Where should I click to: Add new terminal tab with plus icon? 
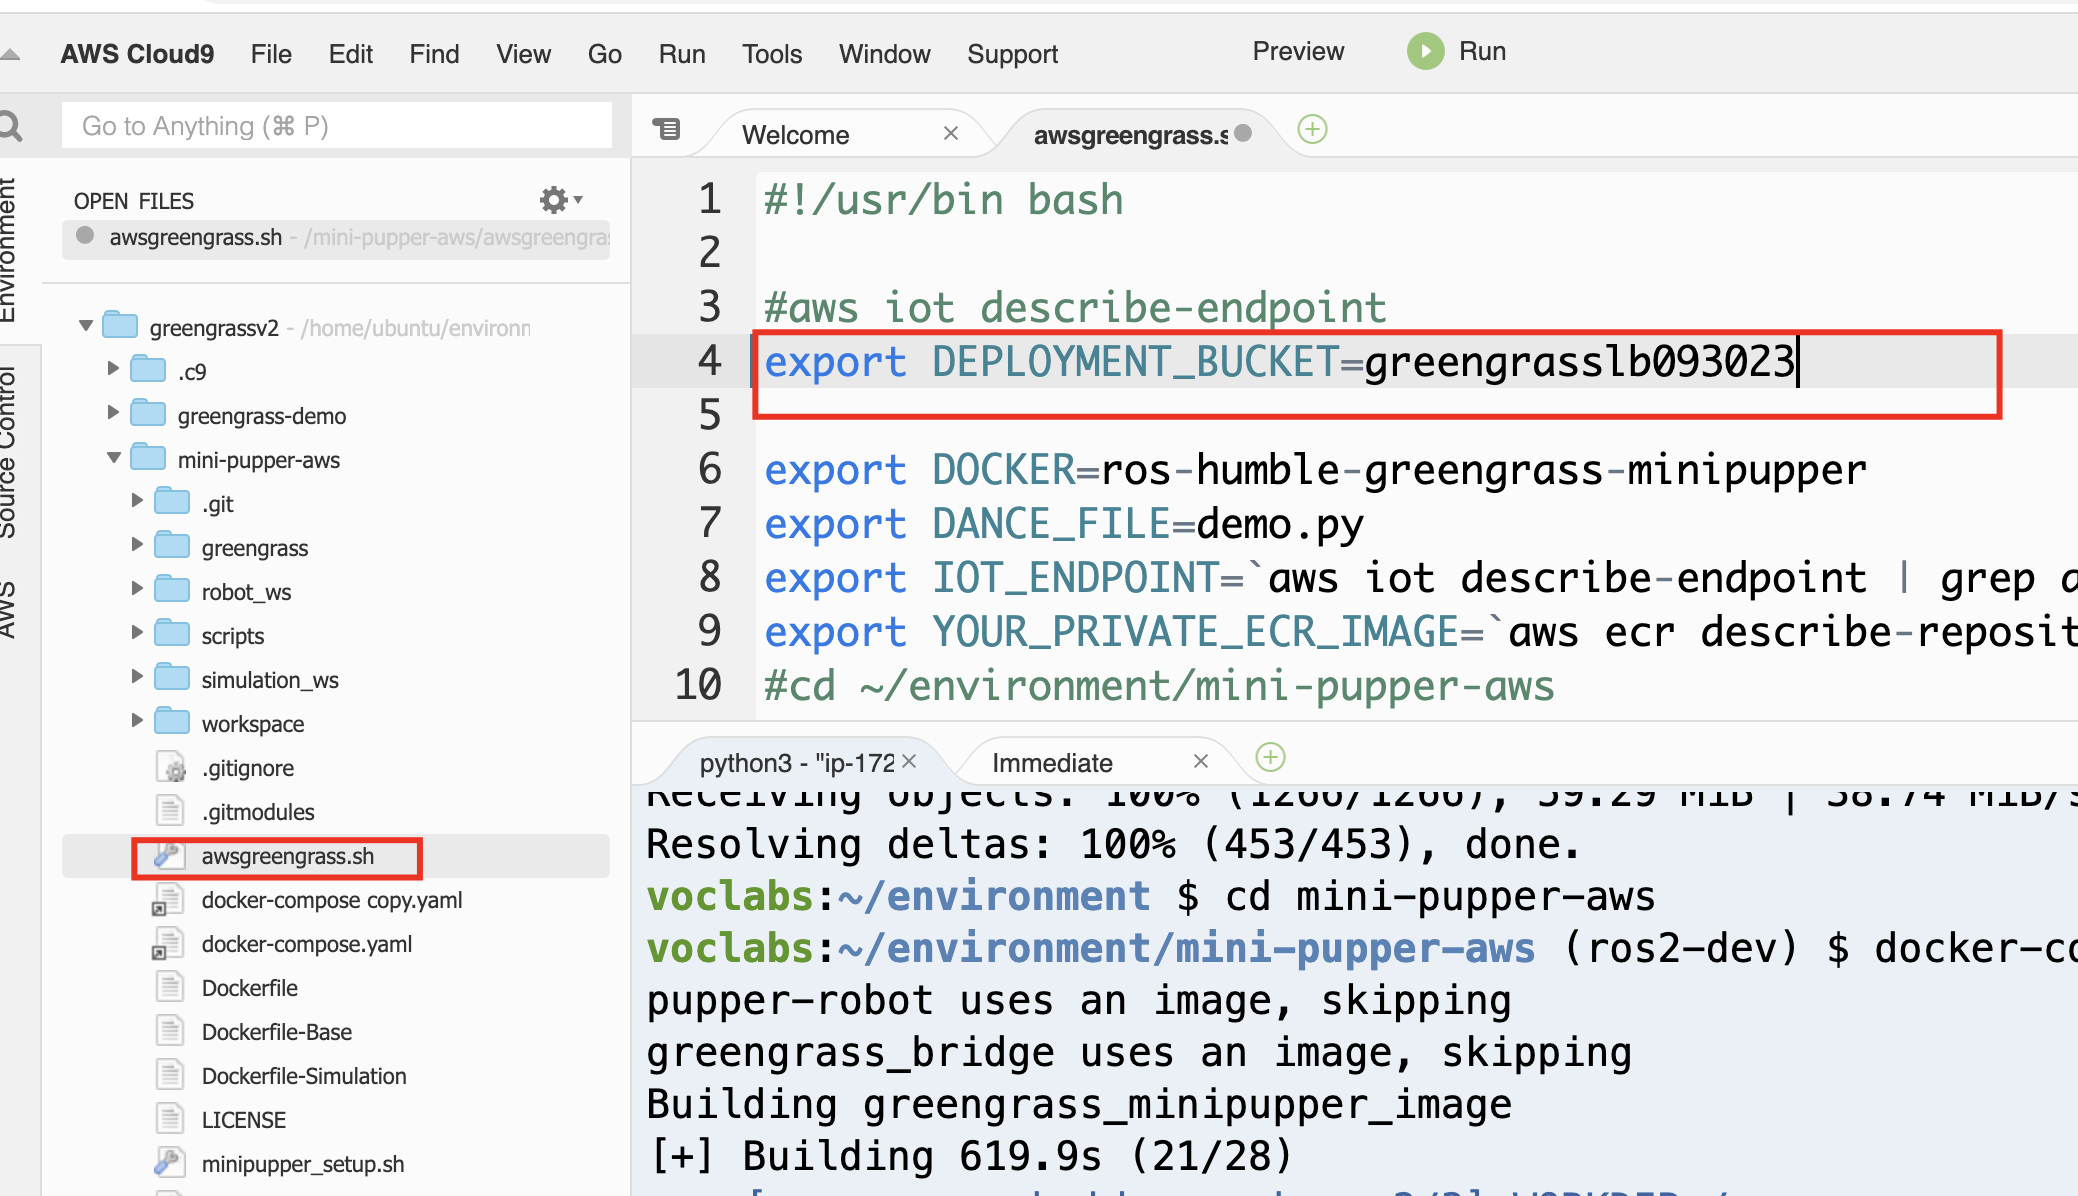(x=1270, y=757)
